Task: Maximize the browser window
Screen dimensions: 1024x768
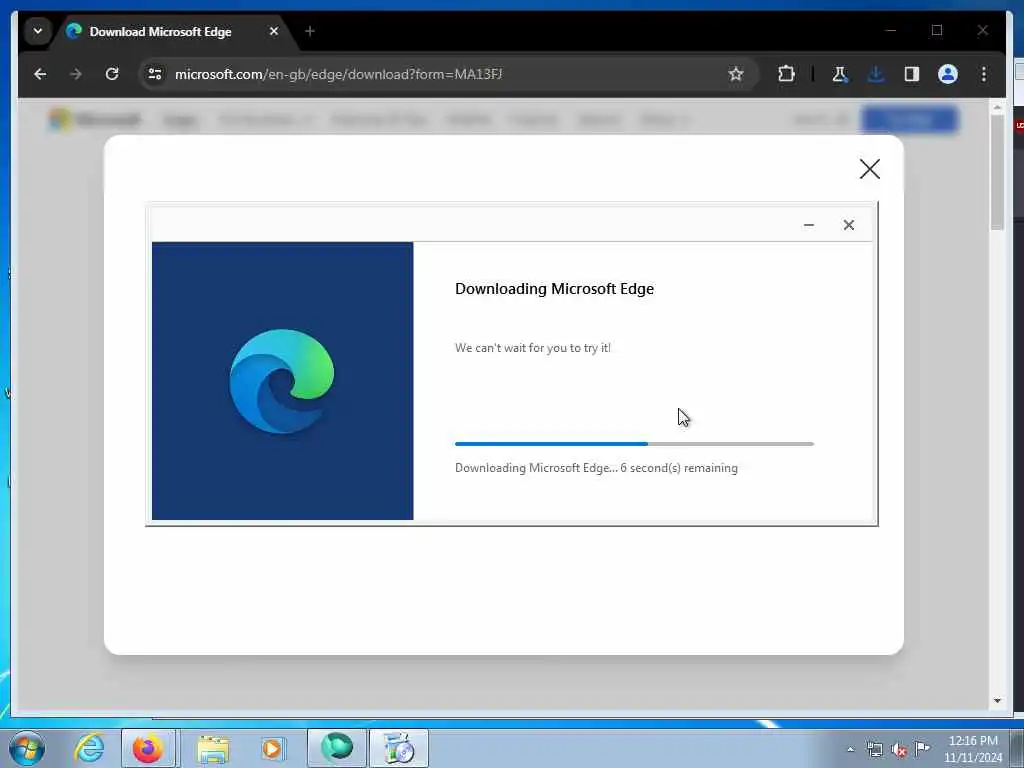Action: point(937,30)
